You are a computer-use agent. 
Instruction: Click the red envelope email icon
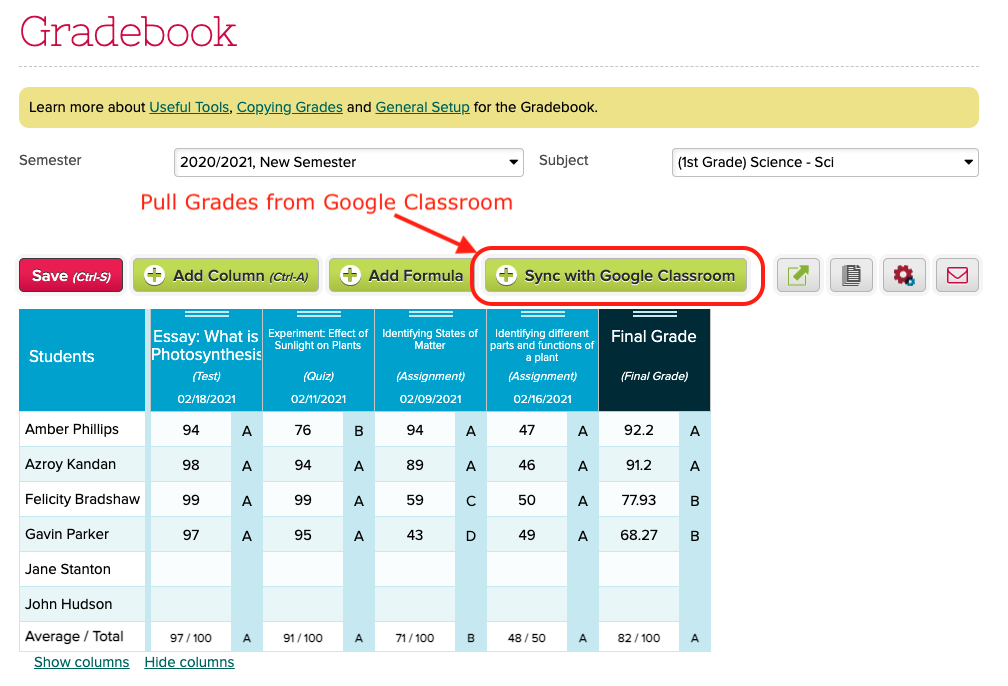pos(957,275)
